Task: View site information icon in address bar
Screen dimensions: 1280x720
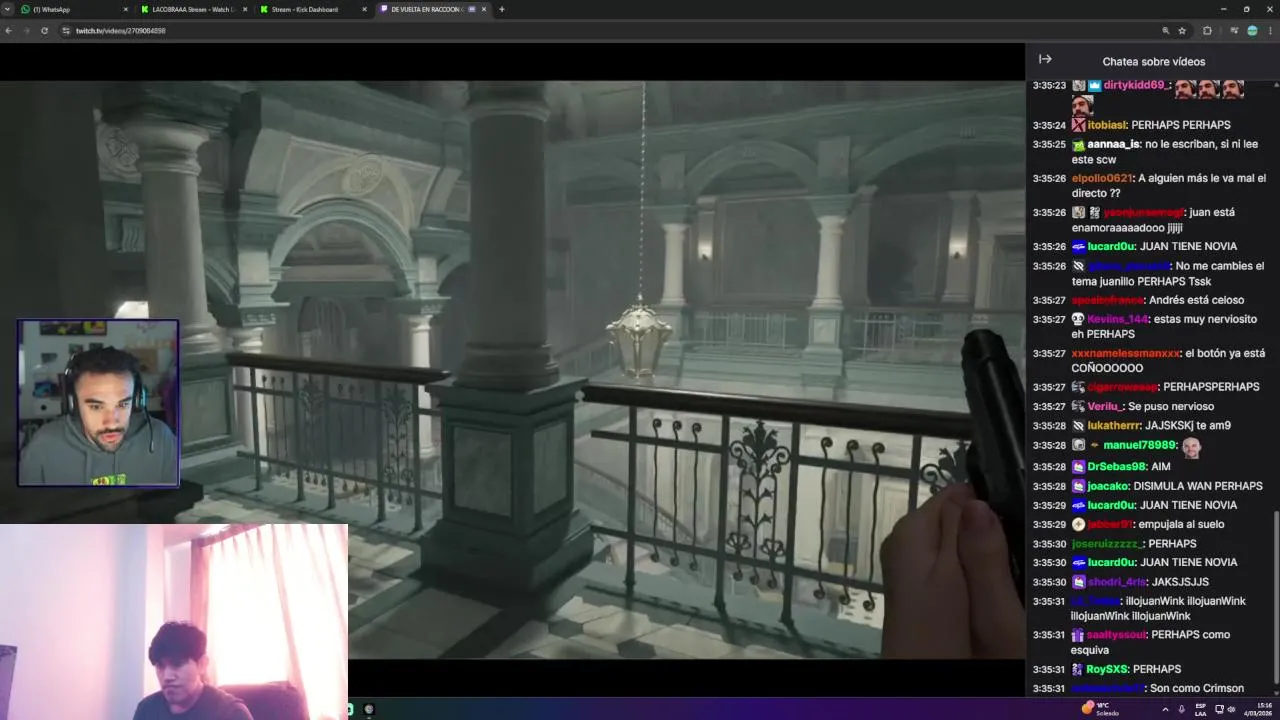Action: tap(66, 30)
